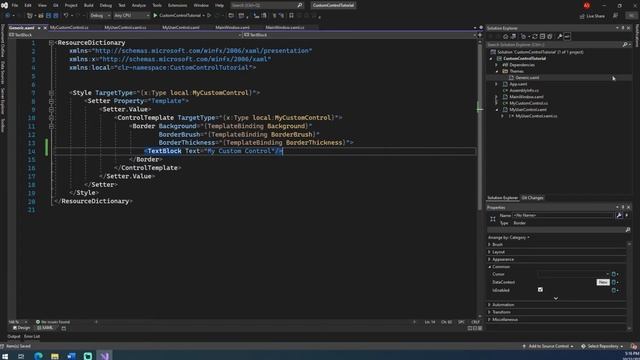Select App.xaml in Solution Explorer
Image resolution: width=640 pixels, height=360 pixels.
point(518,84)
